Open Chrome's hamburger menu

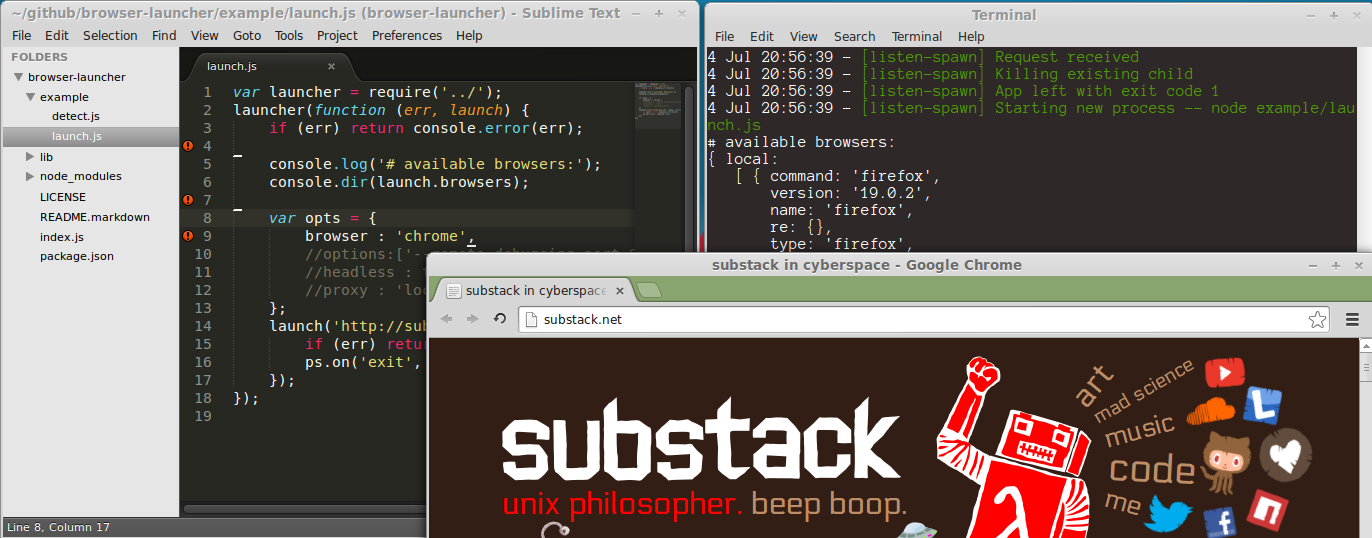click(x=1352, y=320)
